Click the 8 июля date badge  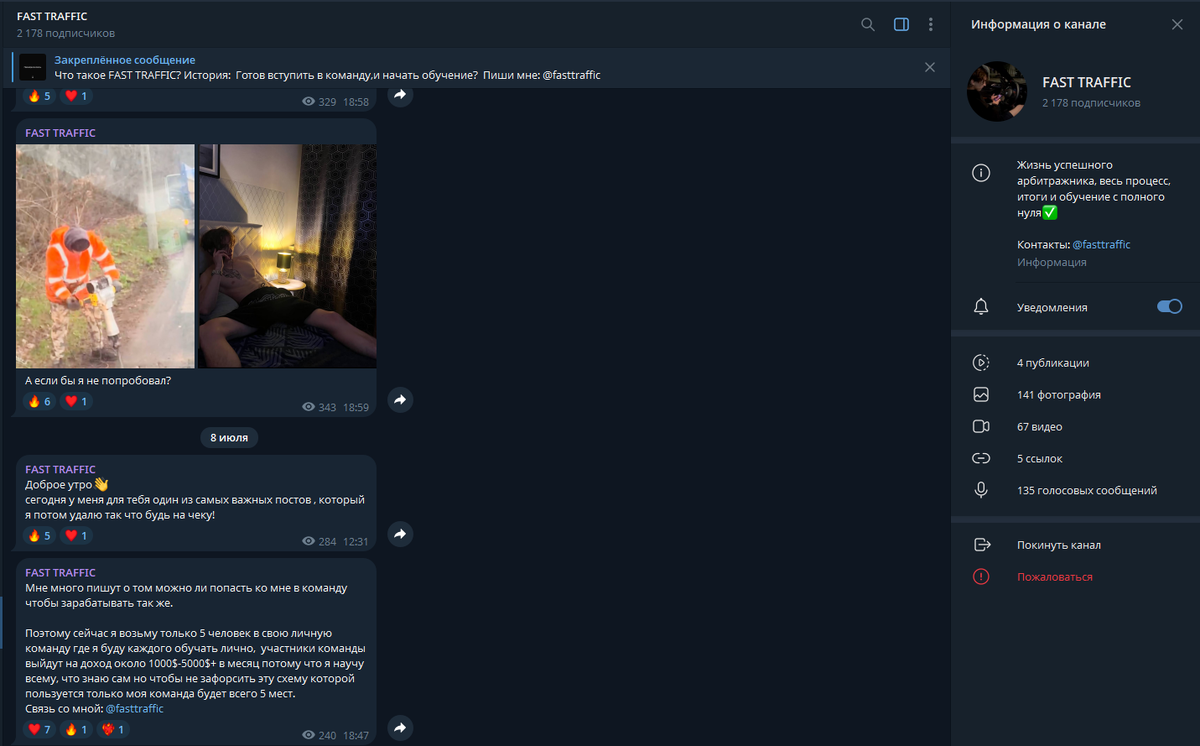click(229, 437)
